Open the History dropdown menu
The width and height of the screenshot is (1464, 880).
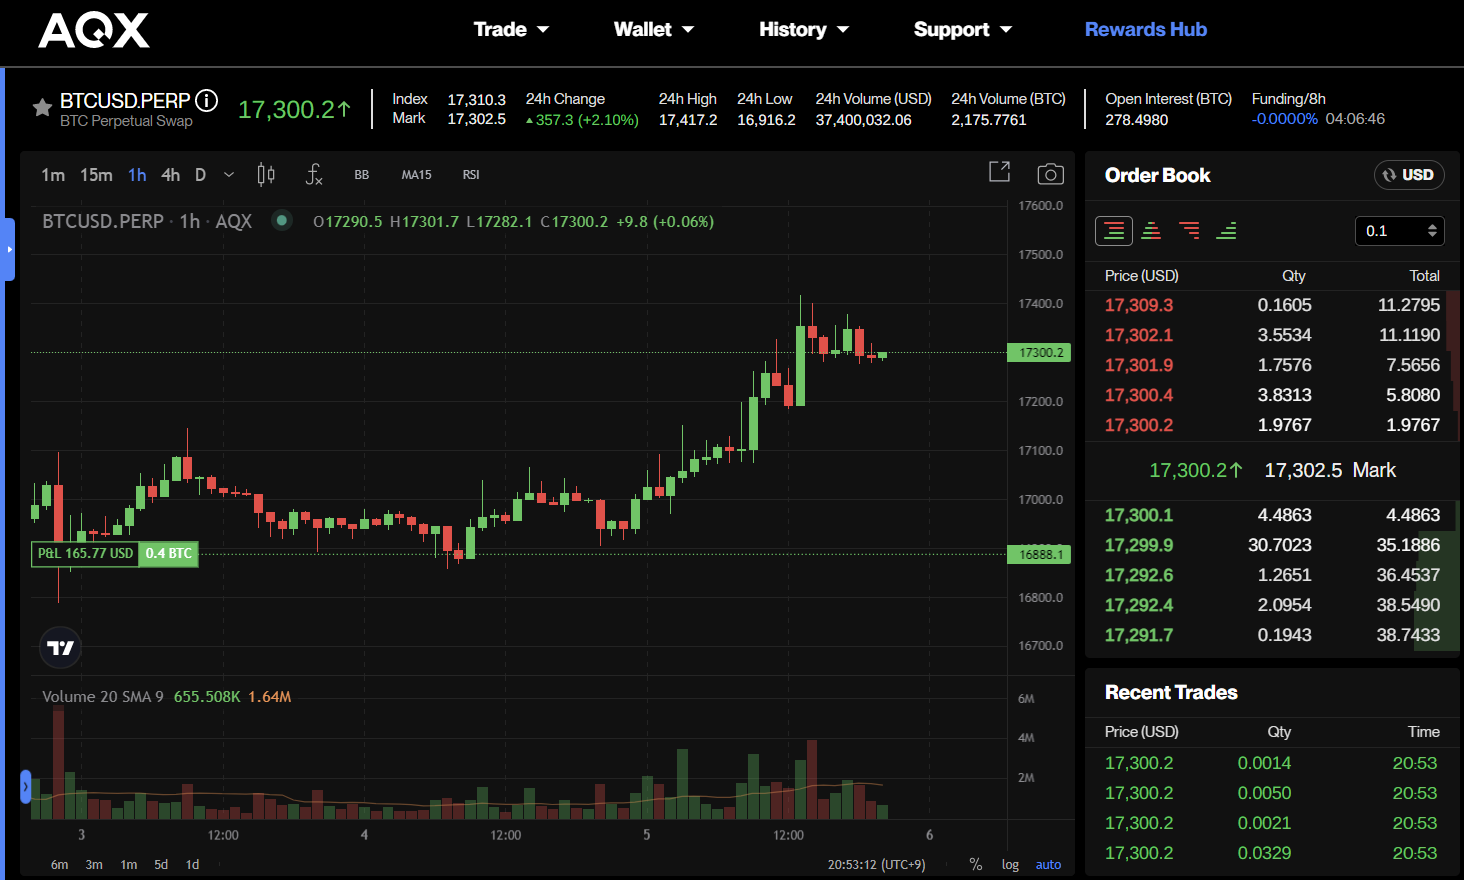click(804, 30)
